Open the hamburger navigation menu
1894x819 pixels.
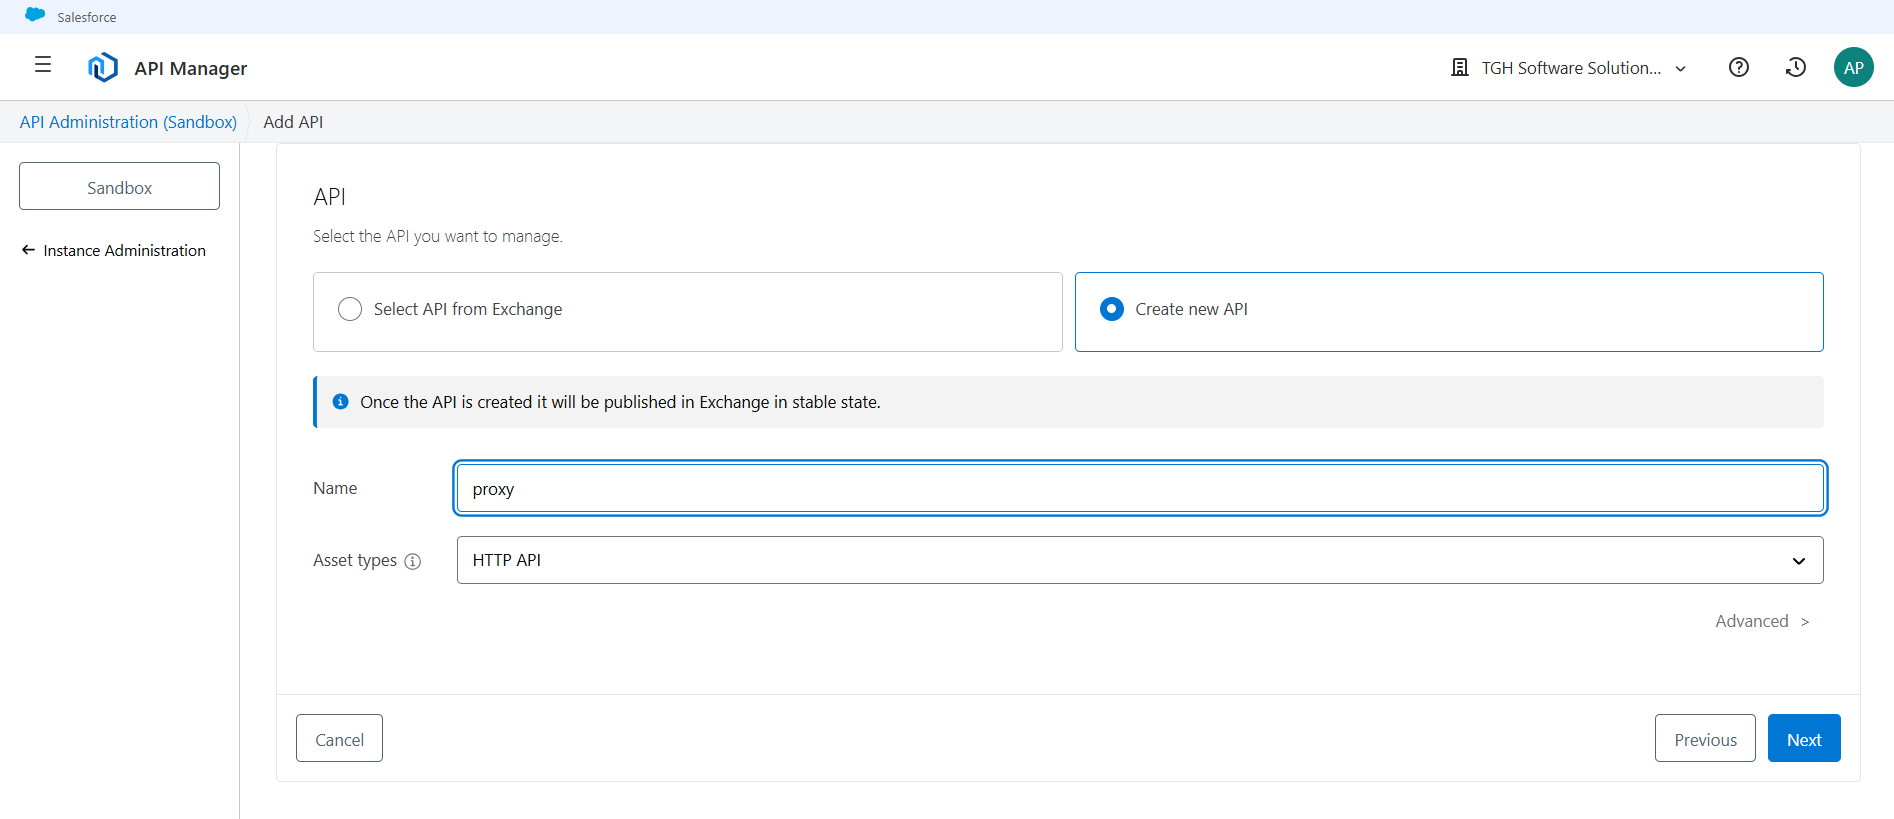click(x=43, y=65)
